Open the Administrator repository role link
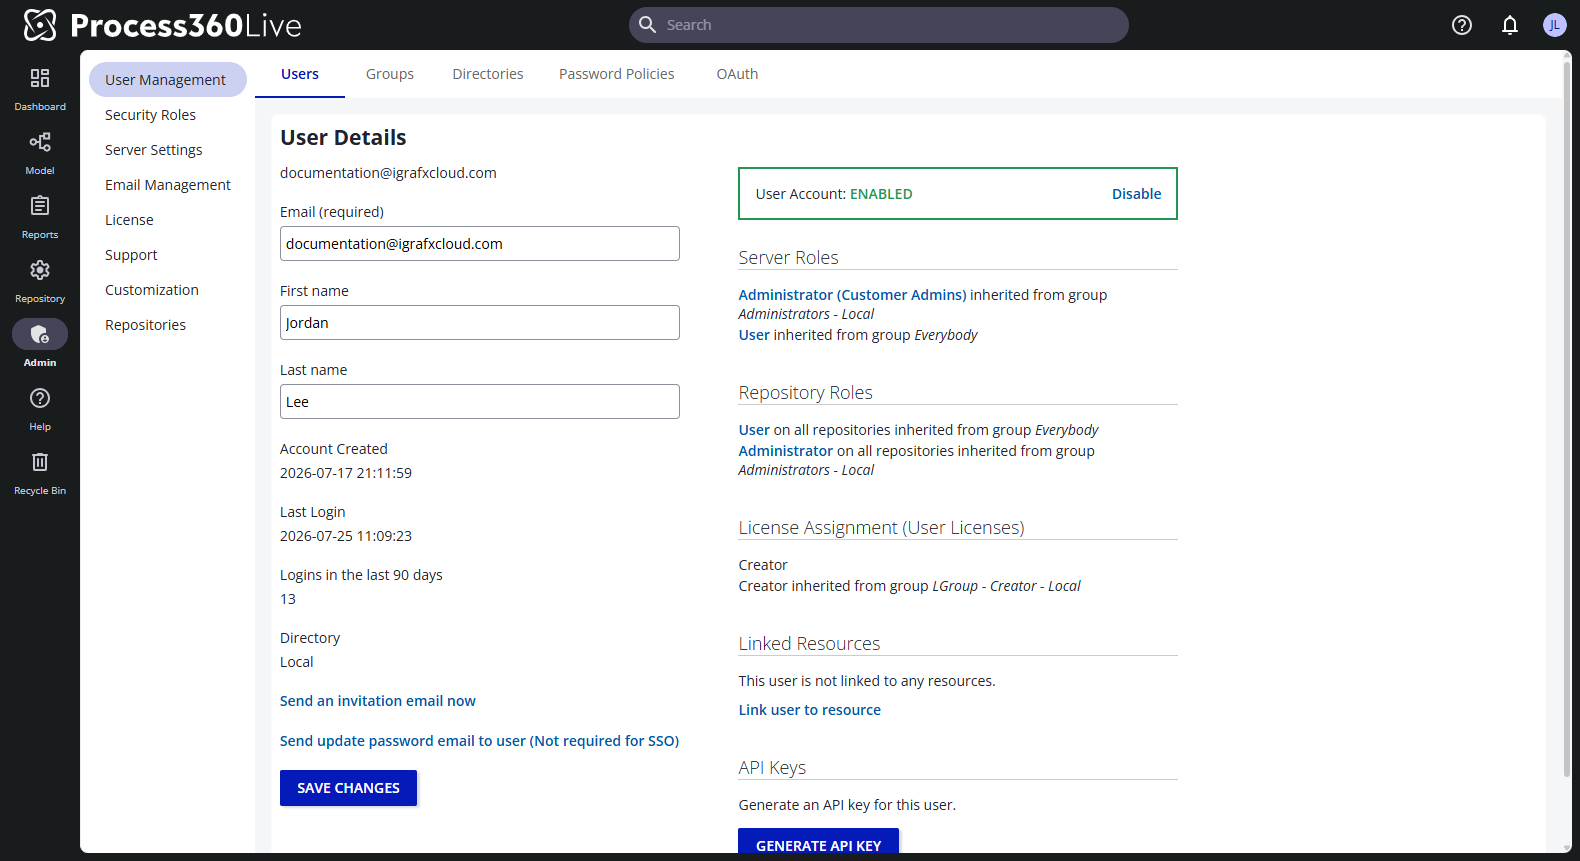The image size is (1580, 861). click(785, 451)
